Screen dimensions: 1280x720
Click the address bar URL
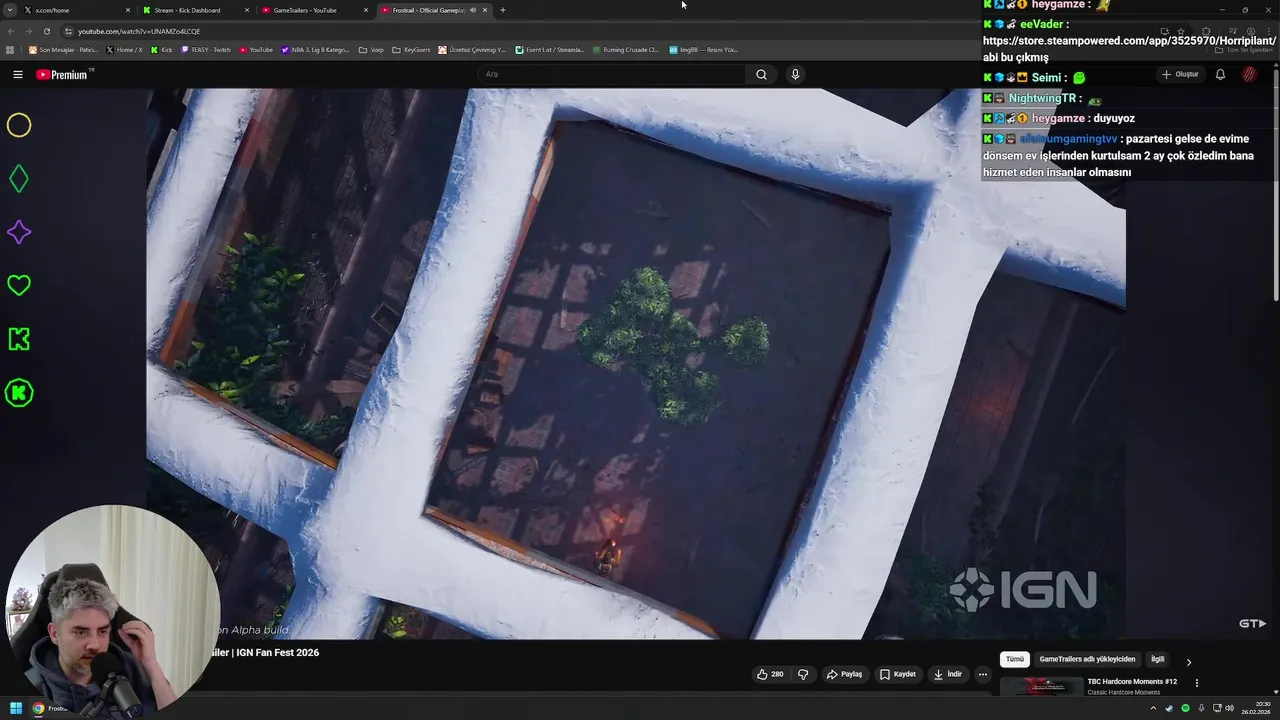139,31
